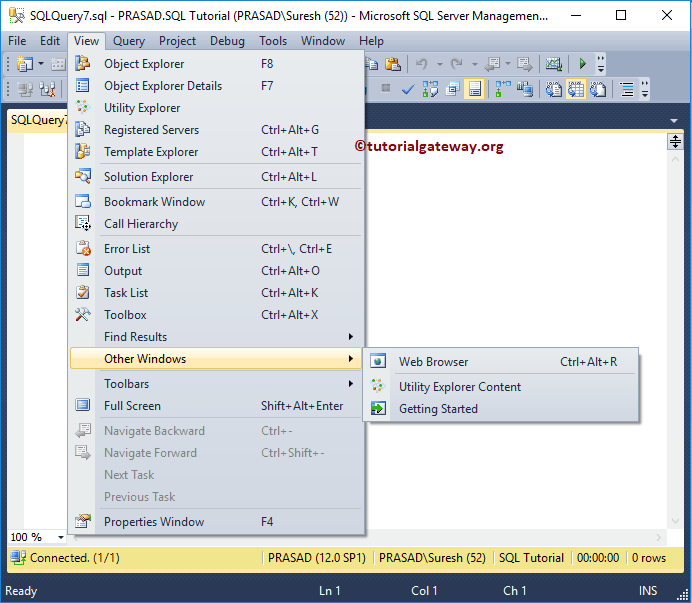Open Properties Window from View menu
Screen dimensions: 692x603
[x=217, y=522]
